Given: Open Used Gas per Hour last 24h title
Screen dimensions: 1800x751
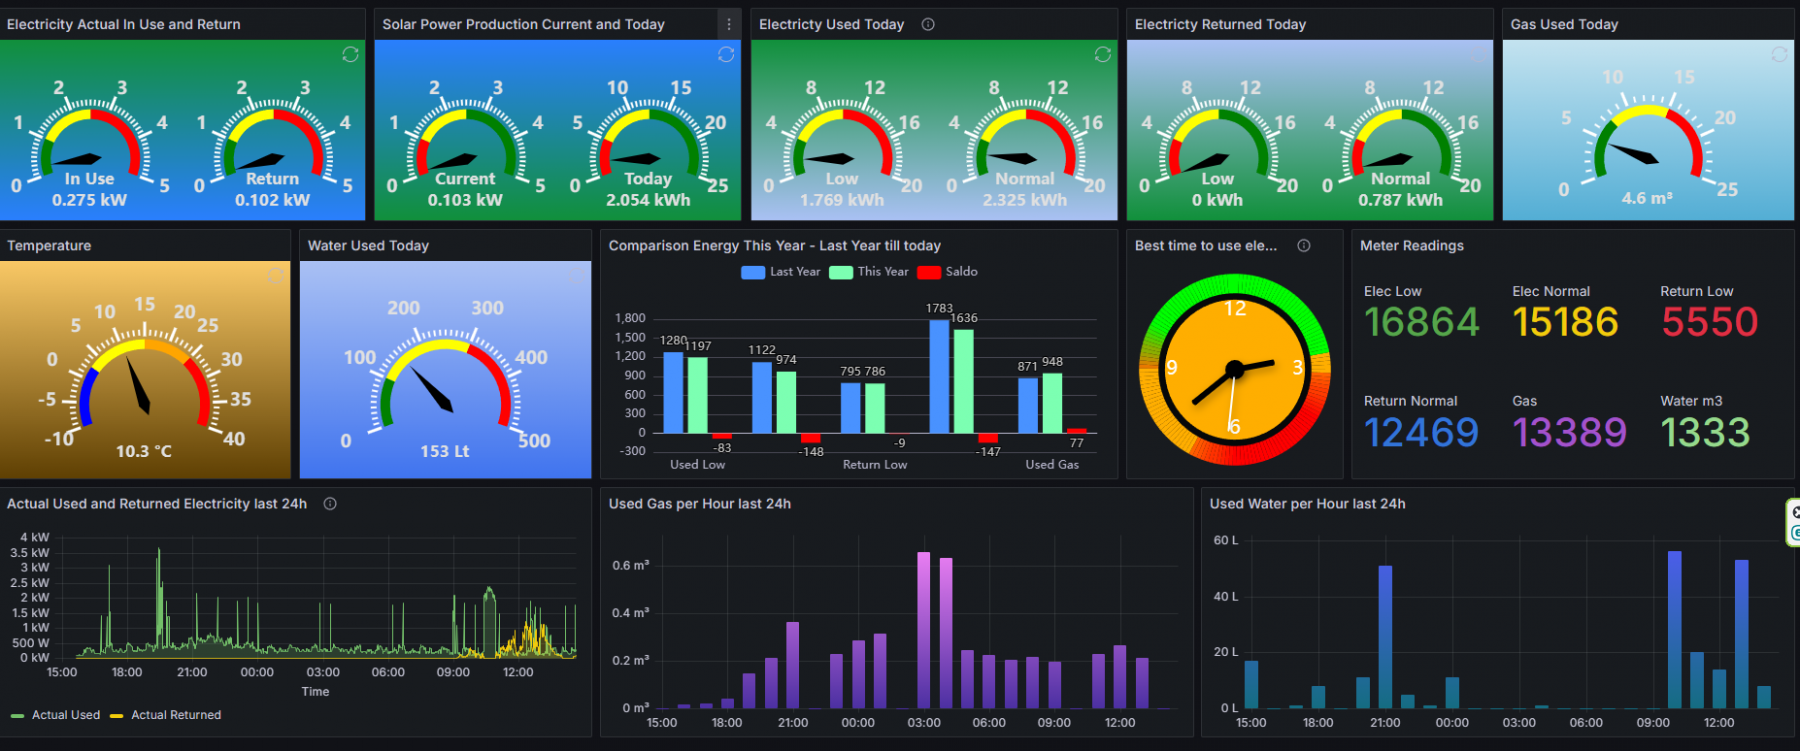Looking at the screenshot, I should (x=699, y=504).
